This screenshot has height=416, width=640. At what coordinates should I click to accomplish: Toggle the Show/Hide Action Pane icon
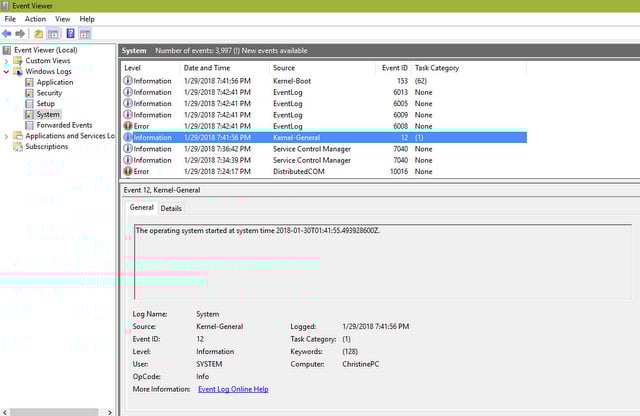[x=85, y=34]
